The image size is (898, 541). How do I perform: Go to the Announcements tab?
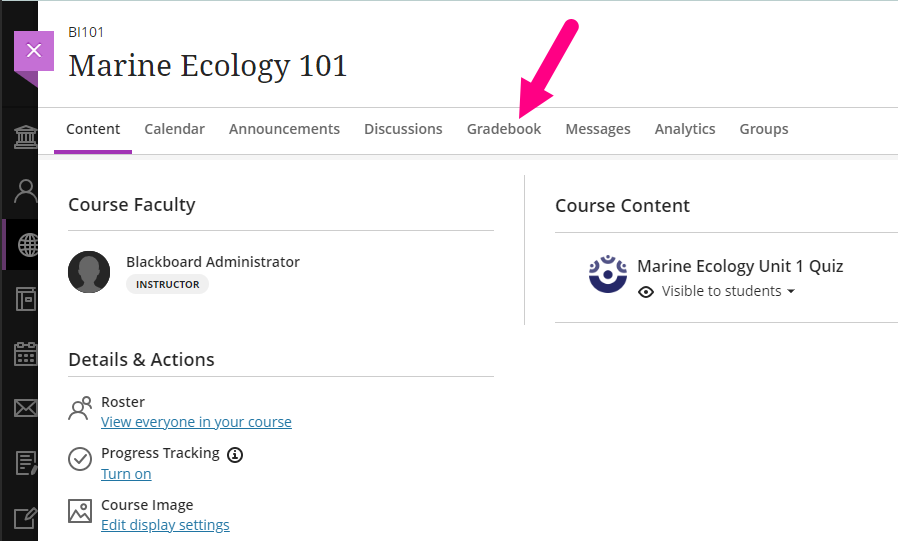(x=284, y=129)
